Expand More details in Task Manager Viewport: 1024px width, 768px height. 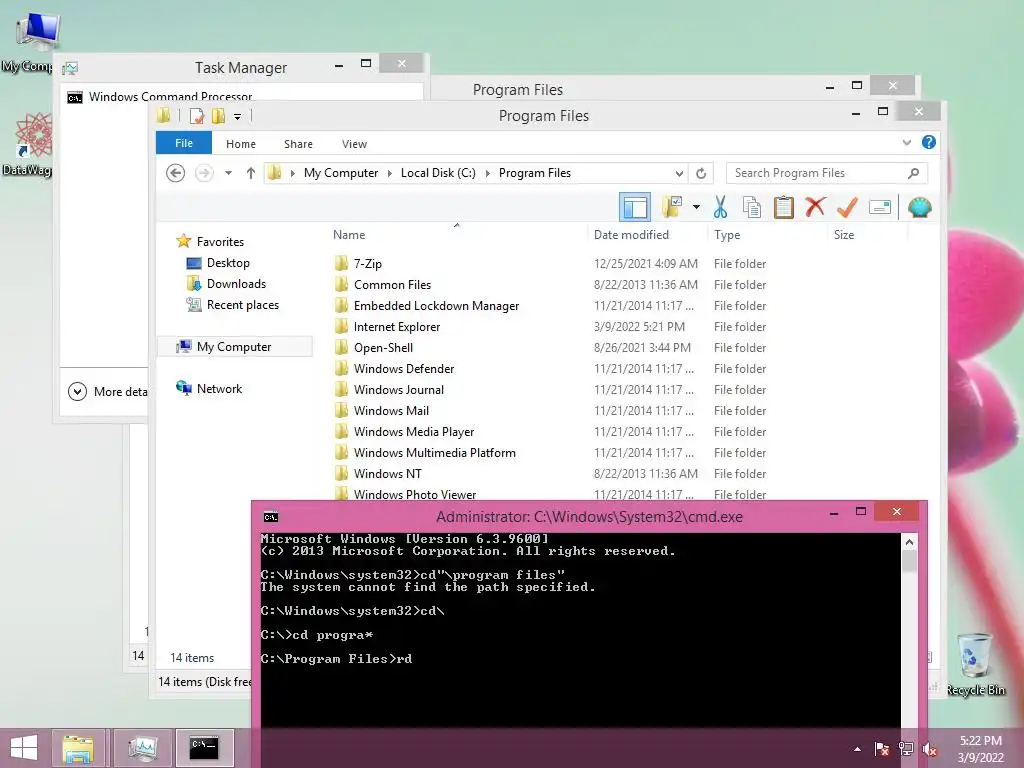[x=108, y=391]
